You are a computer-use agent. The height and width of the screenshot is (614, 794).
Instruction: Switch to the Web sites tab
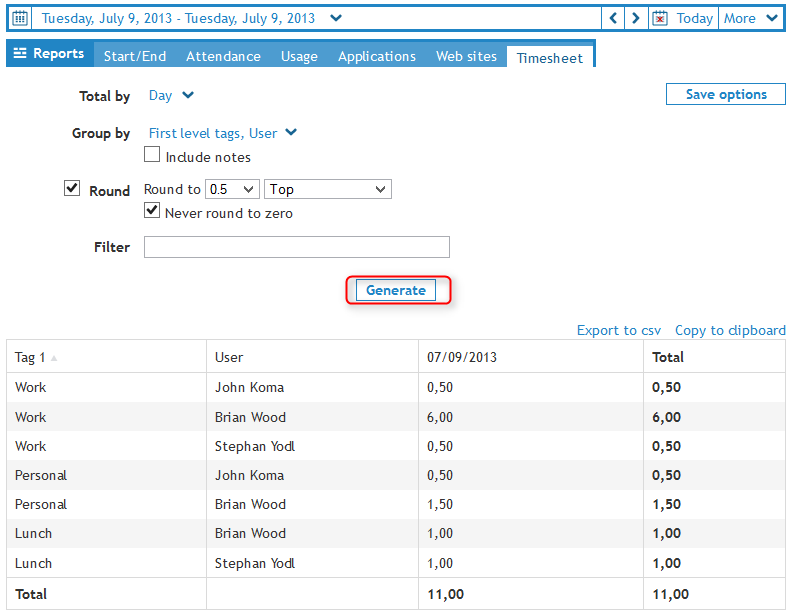pyautogui.click(x=466, y=56)
